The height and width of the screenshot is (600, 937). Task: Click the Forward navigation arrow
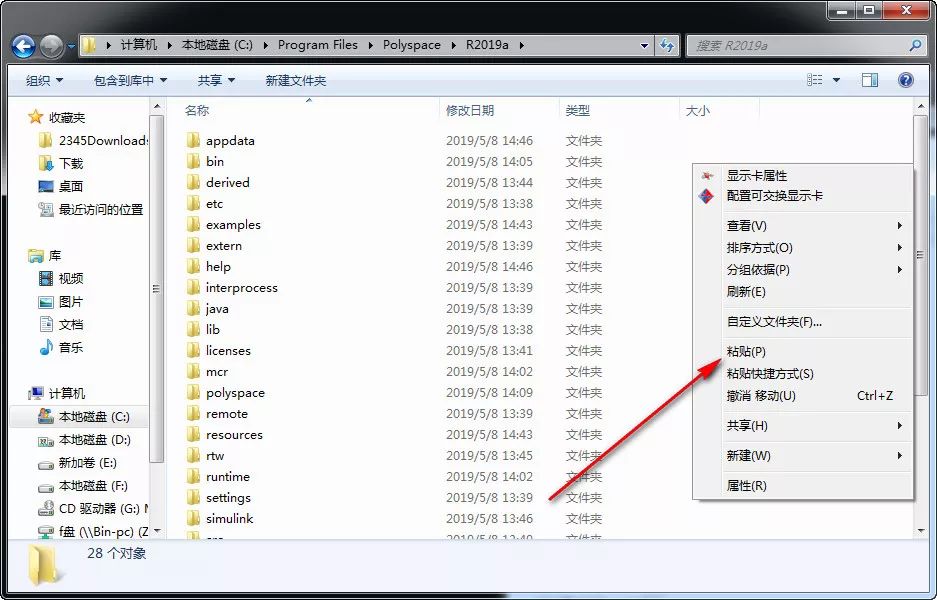[51, 45]
